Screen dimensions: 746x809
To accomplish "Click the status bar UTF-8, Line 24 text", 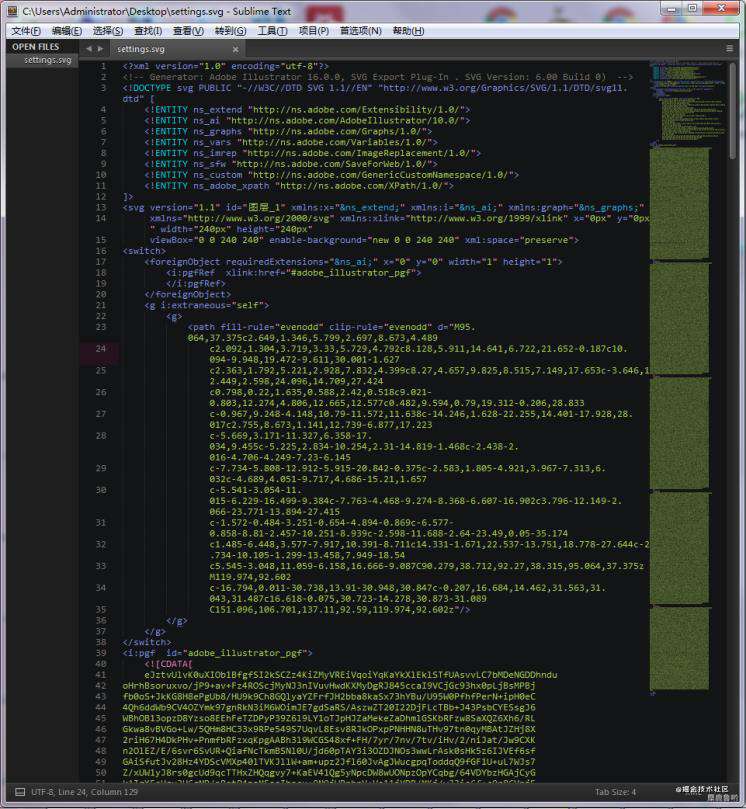I will 85,792.
